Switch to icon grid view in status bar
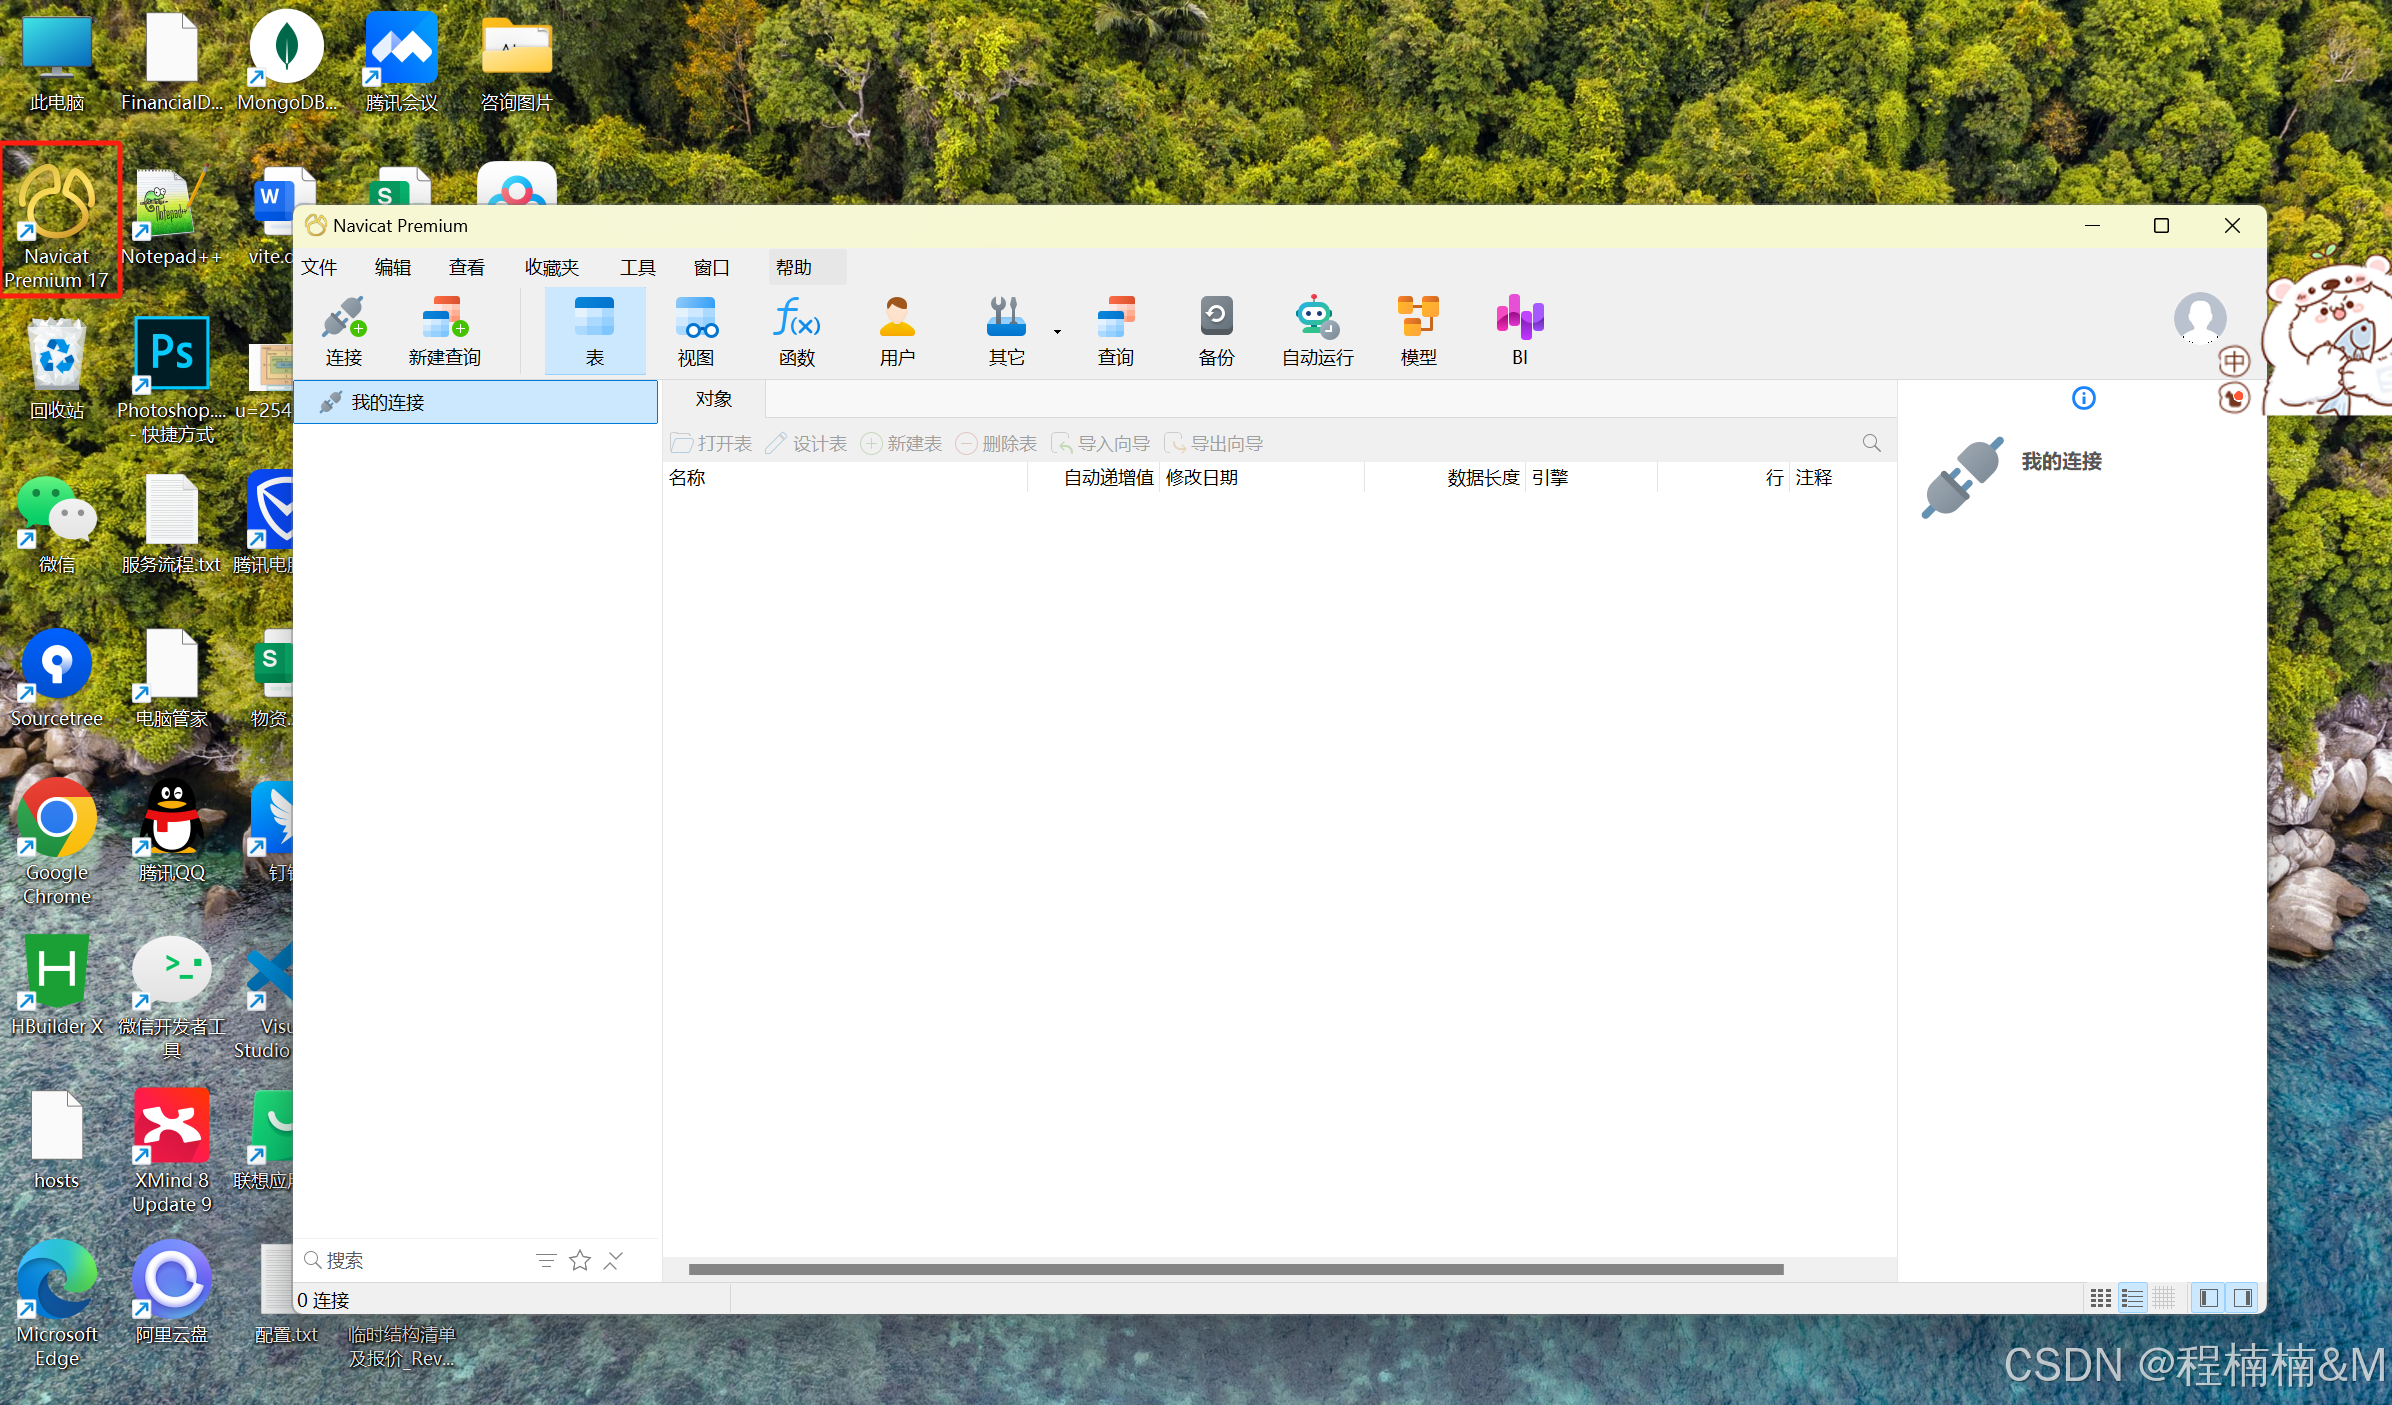2392x1405 pixels. [x=2100, y=1298]
